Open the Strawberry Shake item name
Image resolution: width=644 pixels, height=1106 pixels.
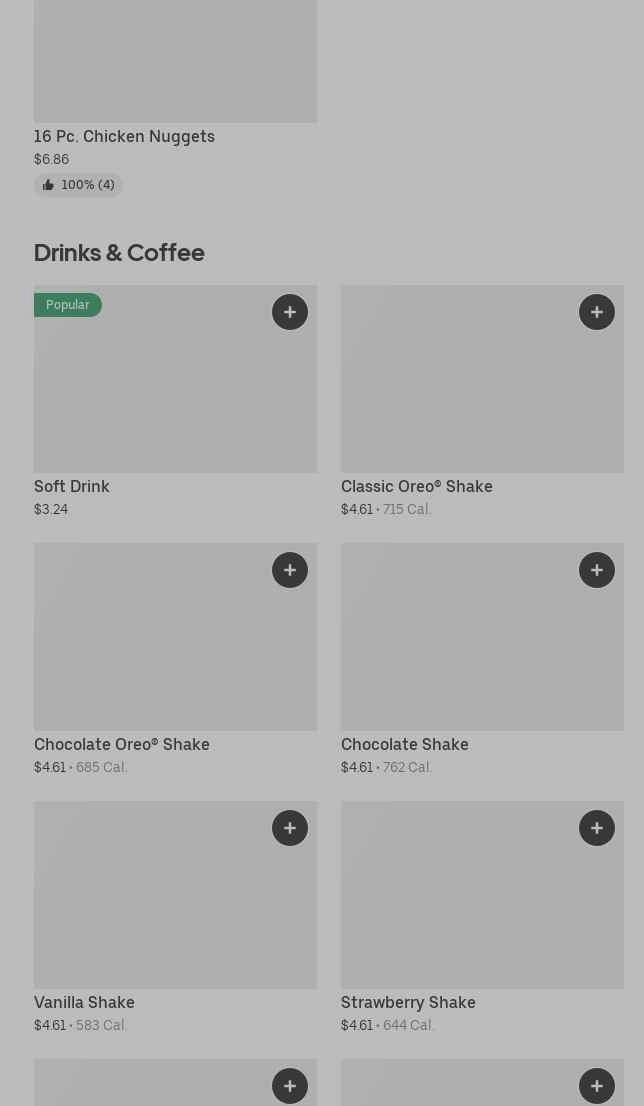pos(408,1002)
